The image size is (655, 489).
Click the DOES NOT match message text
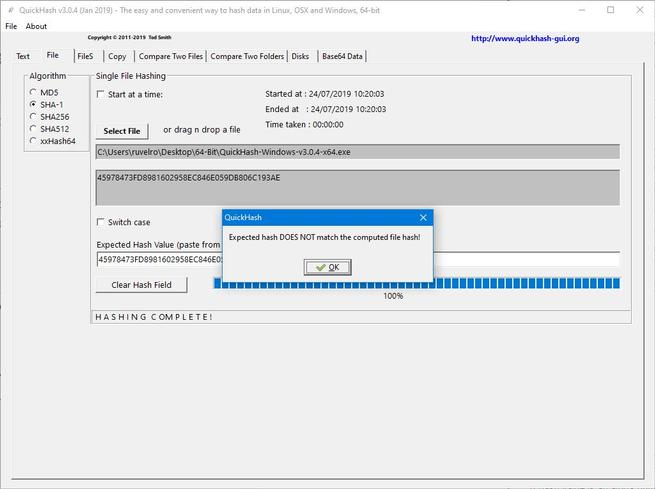click(x=325, y=237)
